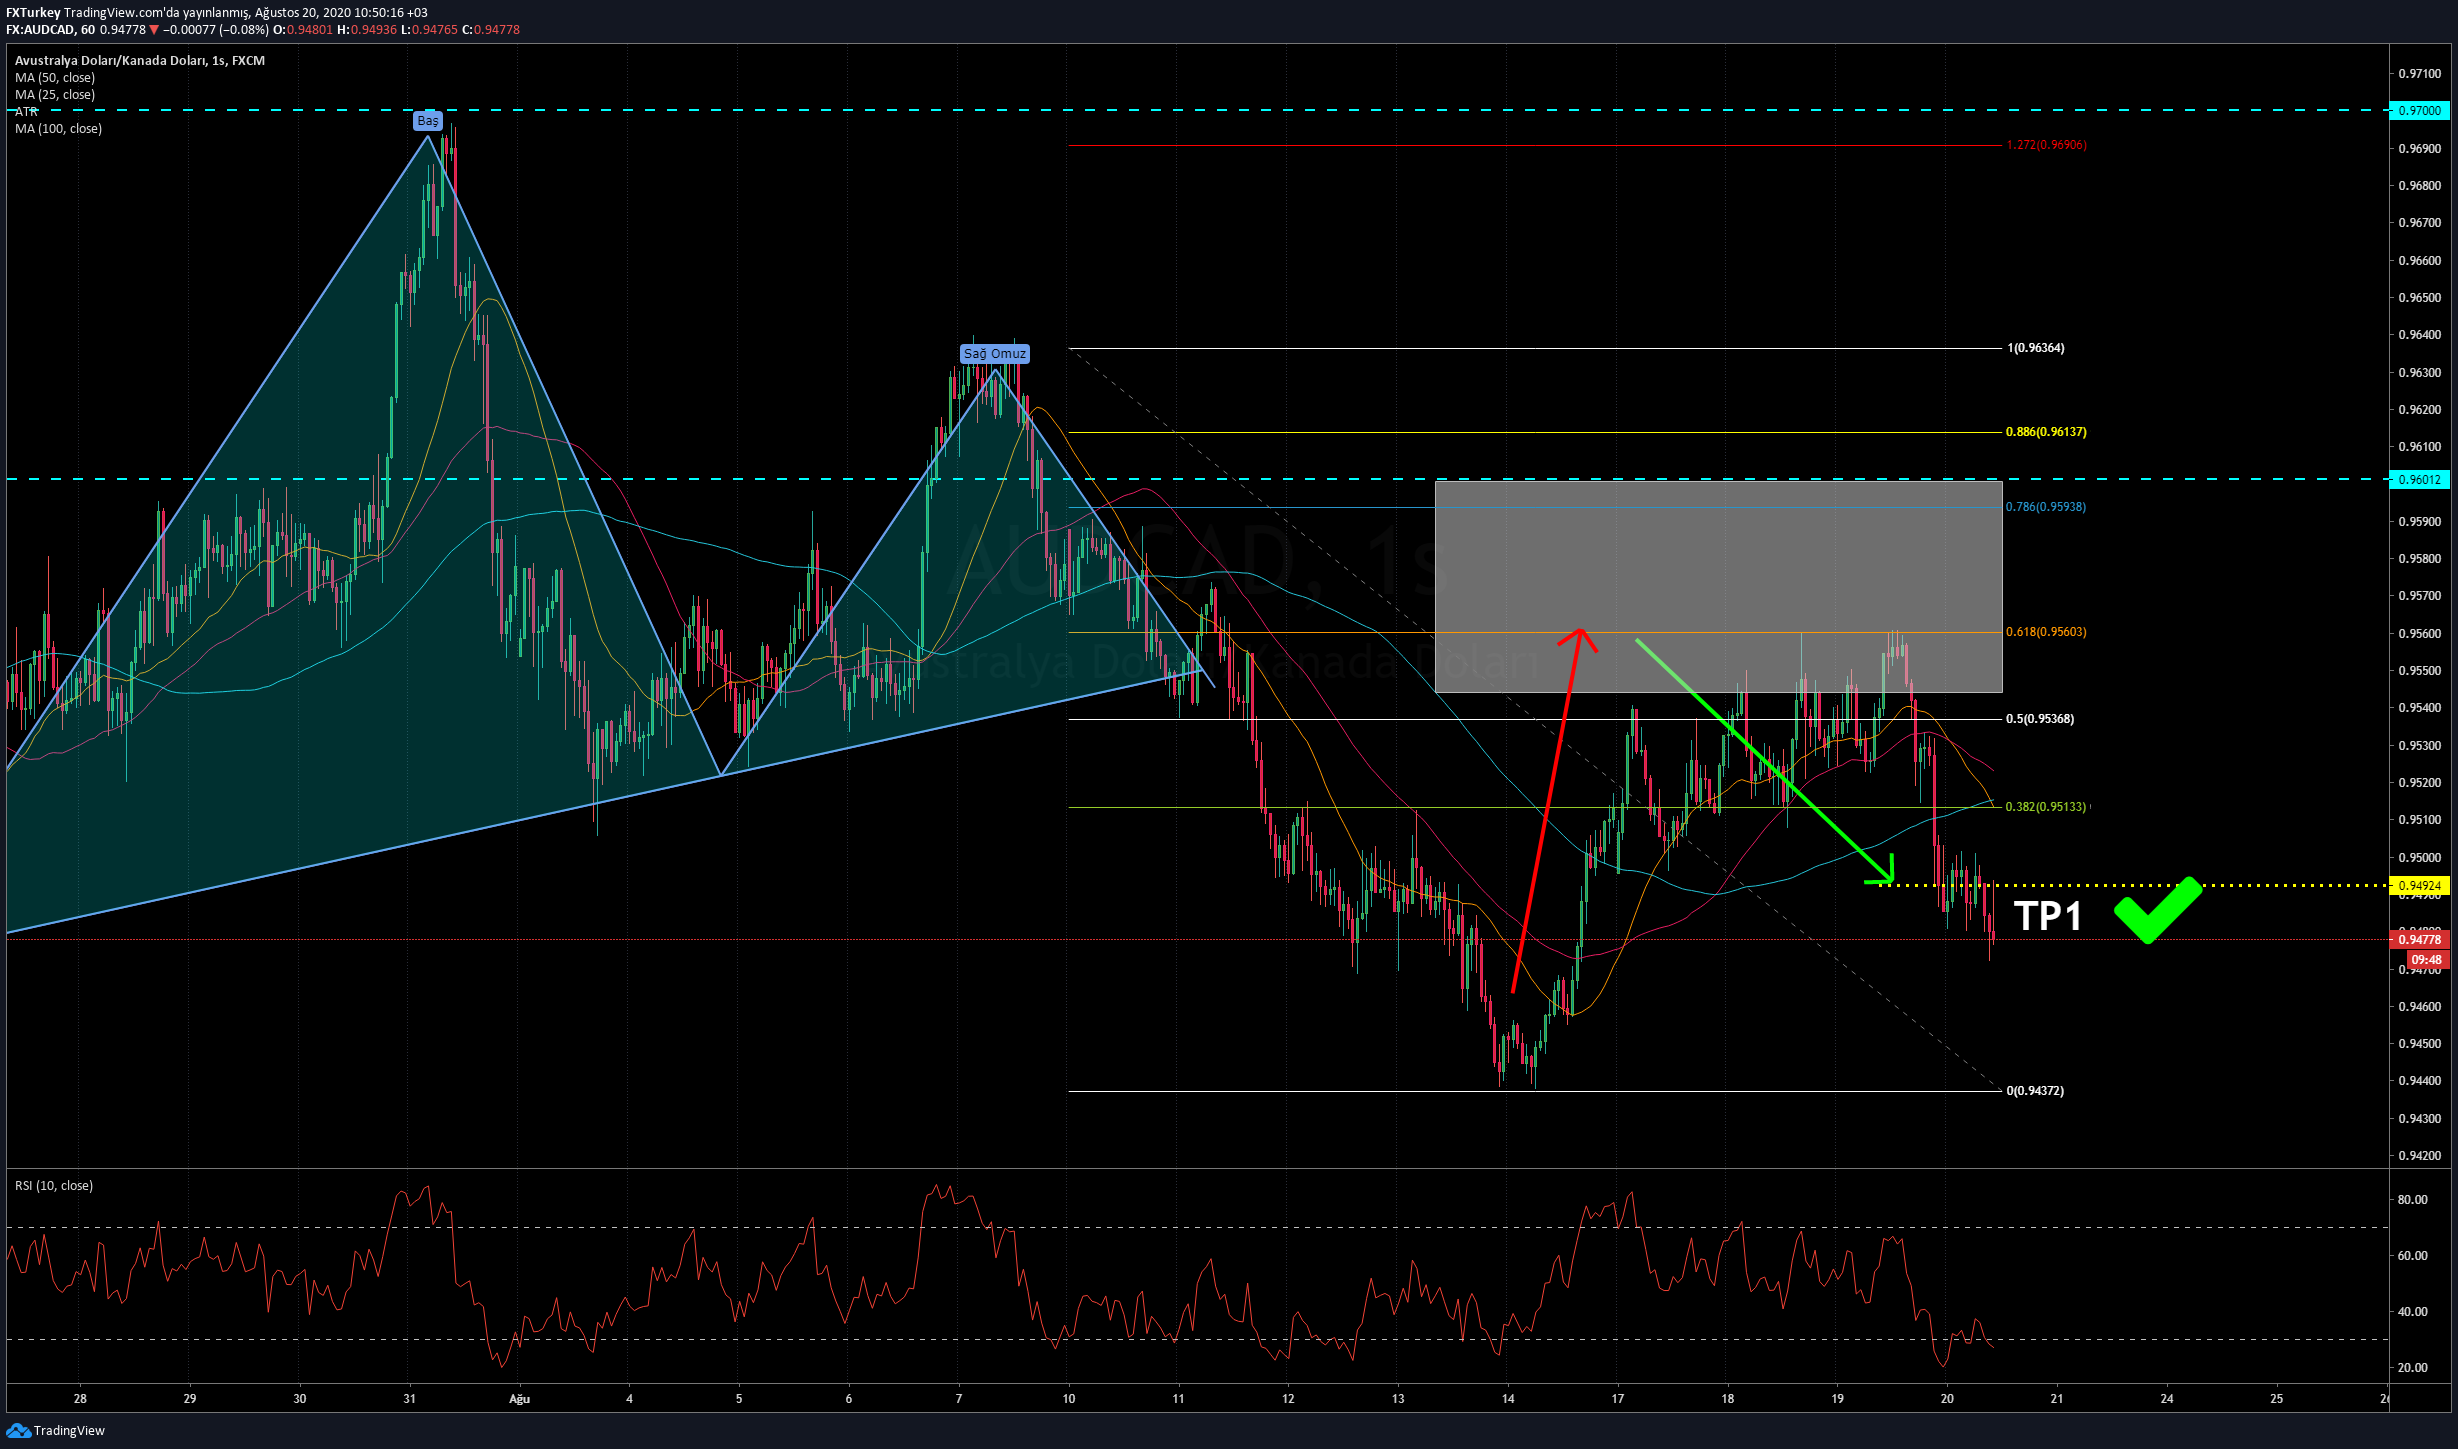
Task: Select the 0.618(0.95603) Fibonacci label
Action: [x=2046, y=632]
